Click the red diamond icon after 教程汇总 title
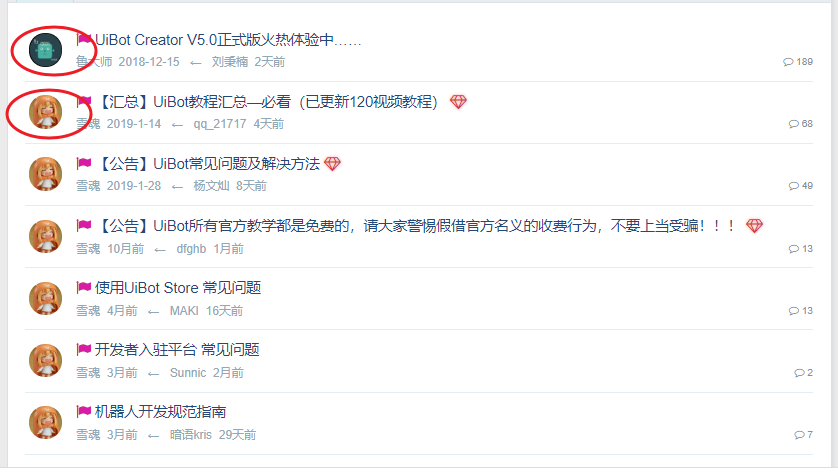The height and width of the screenshot is (472, 838). [458, 102]
